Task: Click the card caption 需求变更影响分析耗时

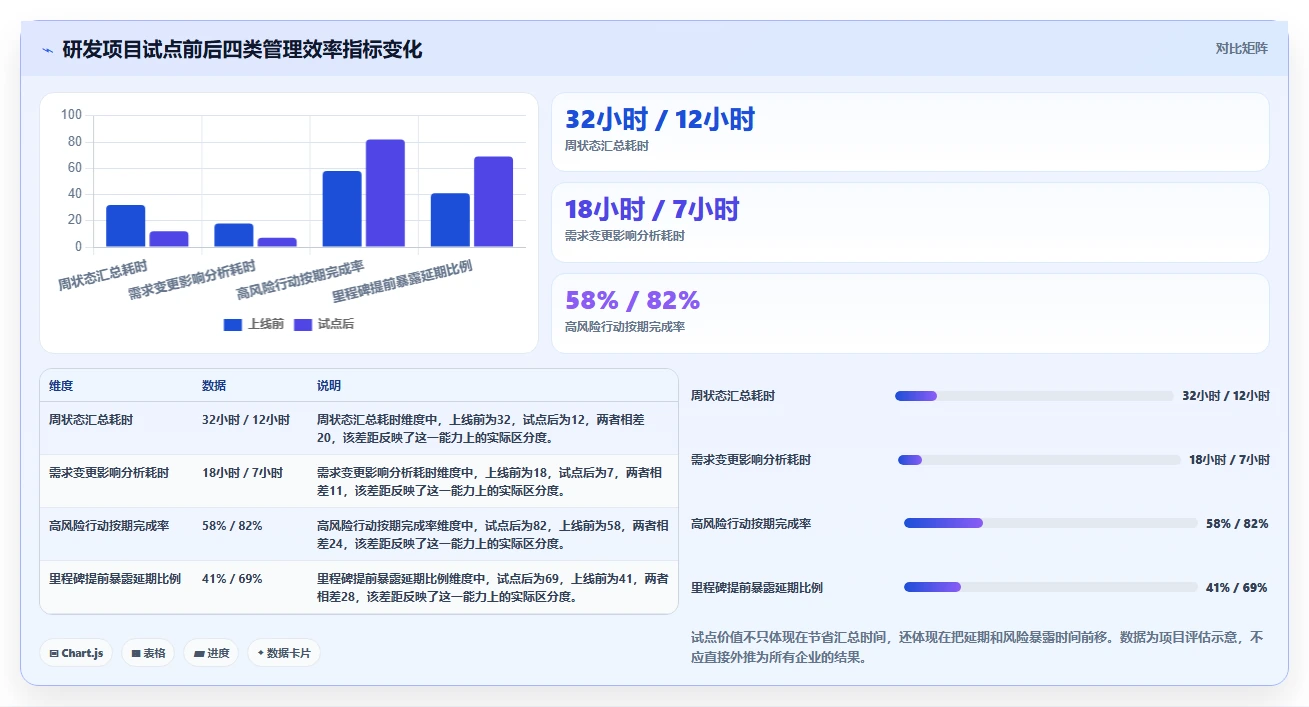Action: (x=625, y=237)
